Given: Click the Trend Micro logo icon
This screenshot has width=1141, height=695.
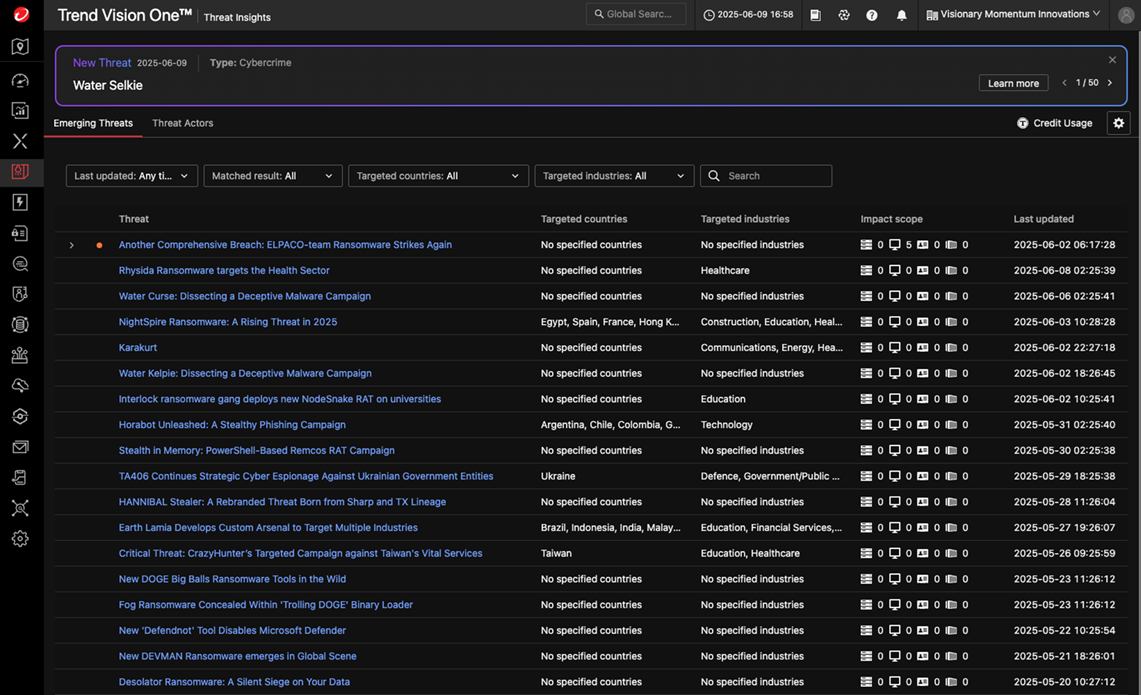Looking at the screenshot, I should click(20, 15).
